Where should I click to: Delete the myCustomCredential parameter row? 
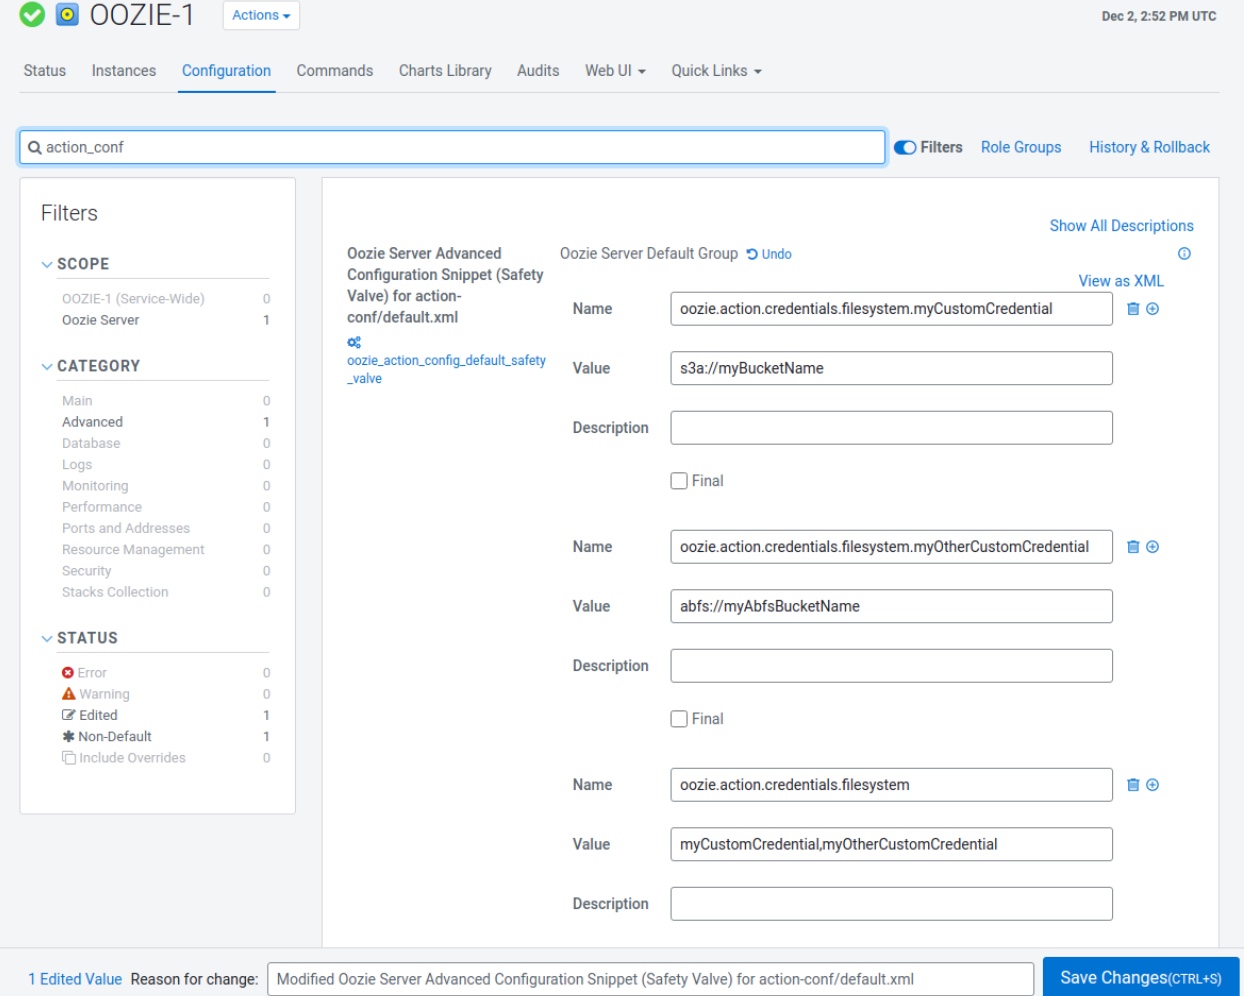tap(1134, 309)
